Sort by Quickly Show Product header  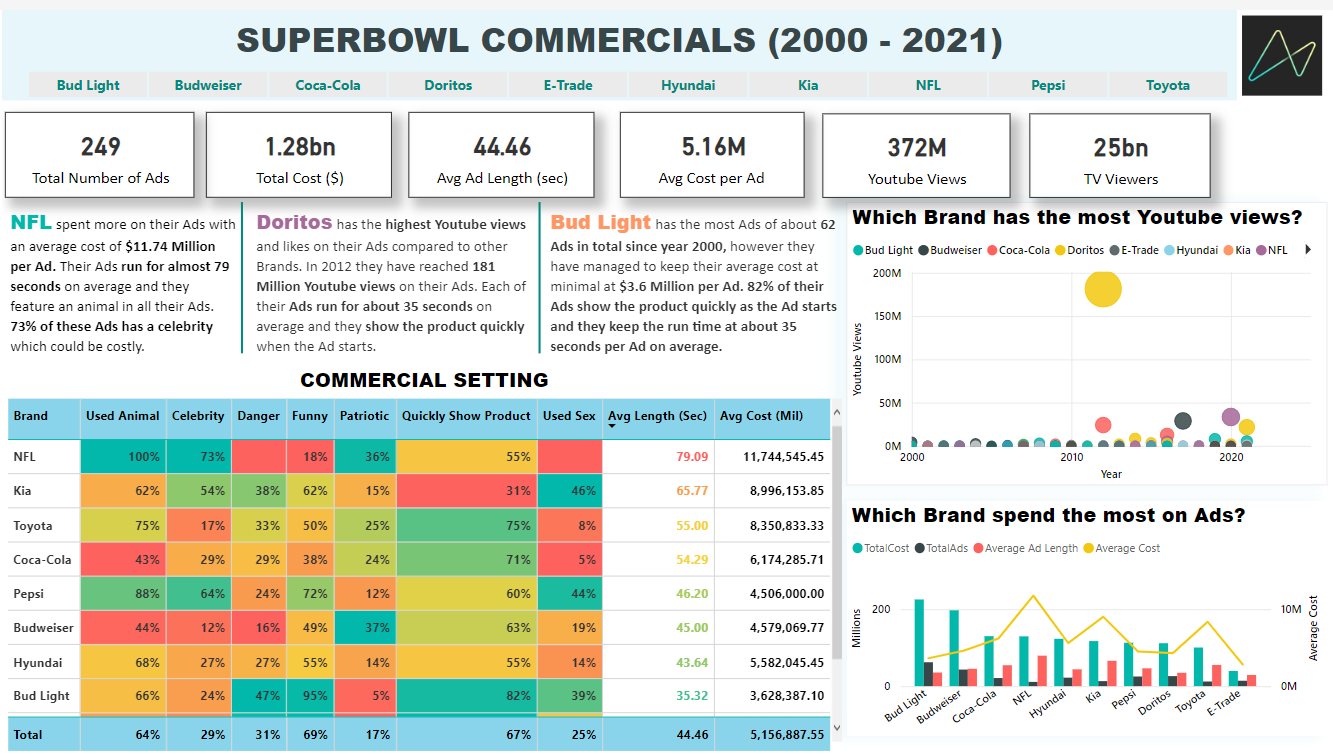pyautogui.click(x=466, y=416)
